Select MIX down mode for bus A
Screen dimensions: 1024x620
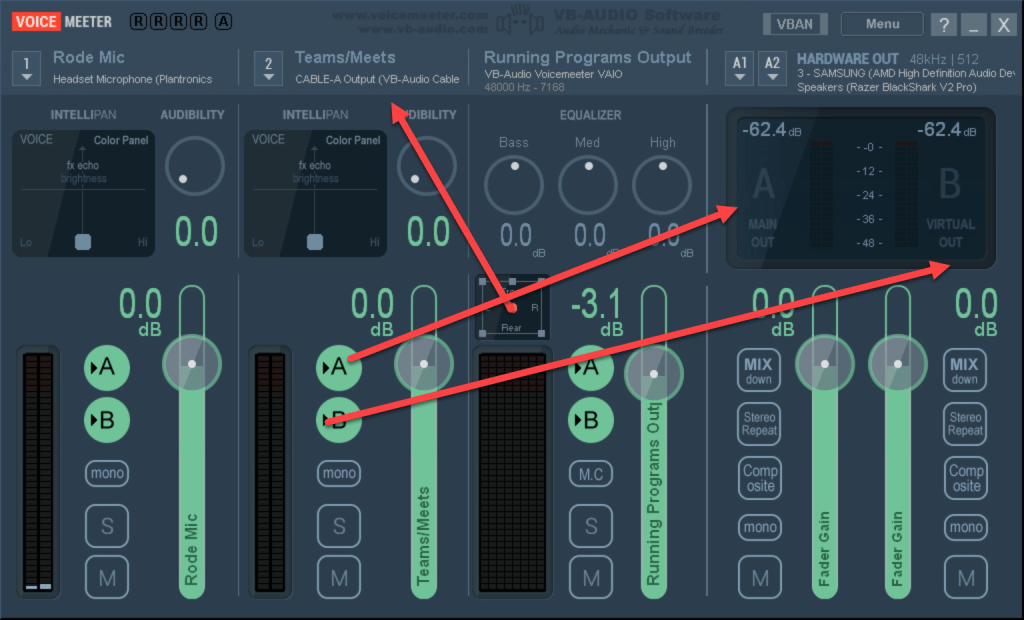pyautogui.click(x=759, y=370)
